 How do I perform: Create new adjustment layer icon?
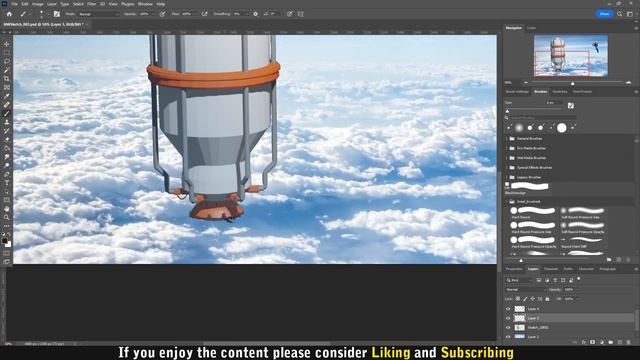pyautogui.click(x=602, y=342)
